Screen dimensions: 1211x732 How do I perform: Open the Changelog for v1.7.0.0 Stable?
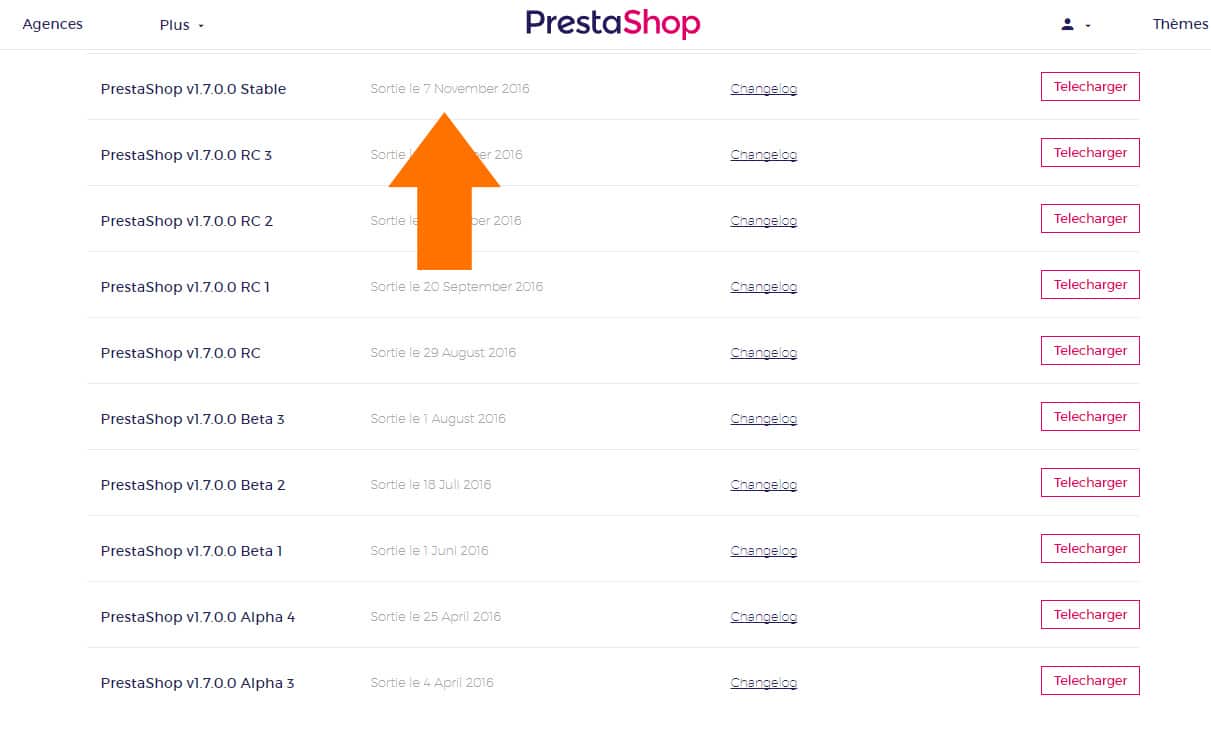click(x=764, y=89)
